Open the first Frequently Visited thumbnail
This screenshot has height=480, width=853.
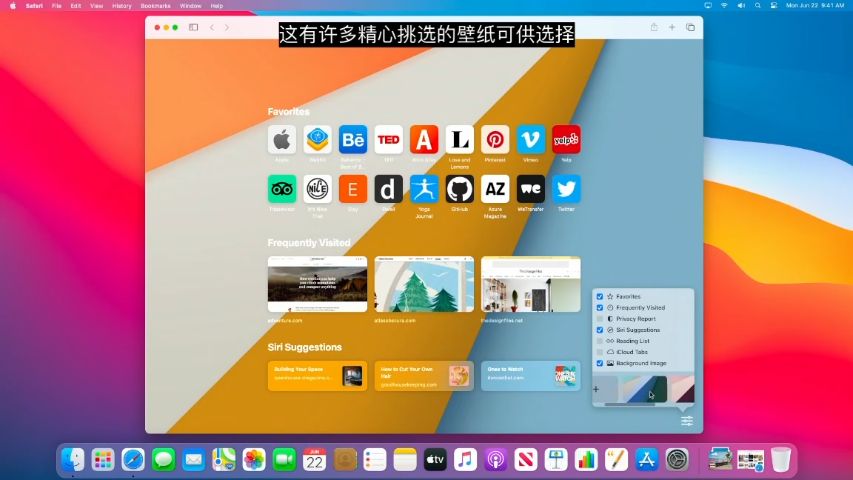pyautogui.click(x=317, y=284)
